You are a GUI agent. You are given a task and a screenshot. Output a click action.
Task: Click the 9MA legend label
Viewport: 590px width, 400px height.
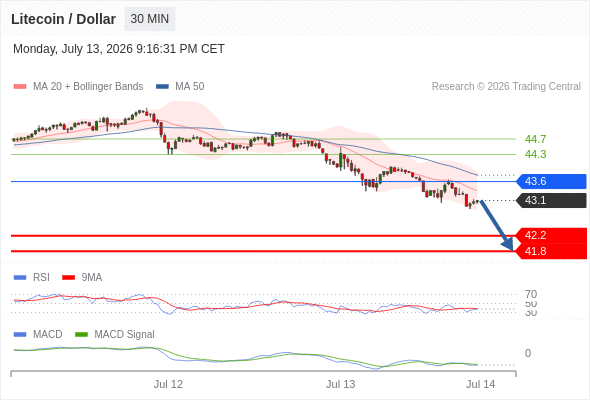[92, 278]
